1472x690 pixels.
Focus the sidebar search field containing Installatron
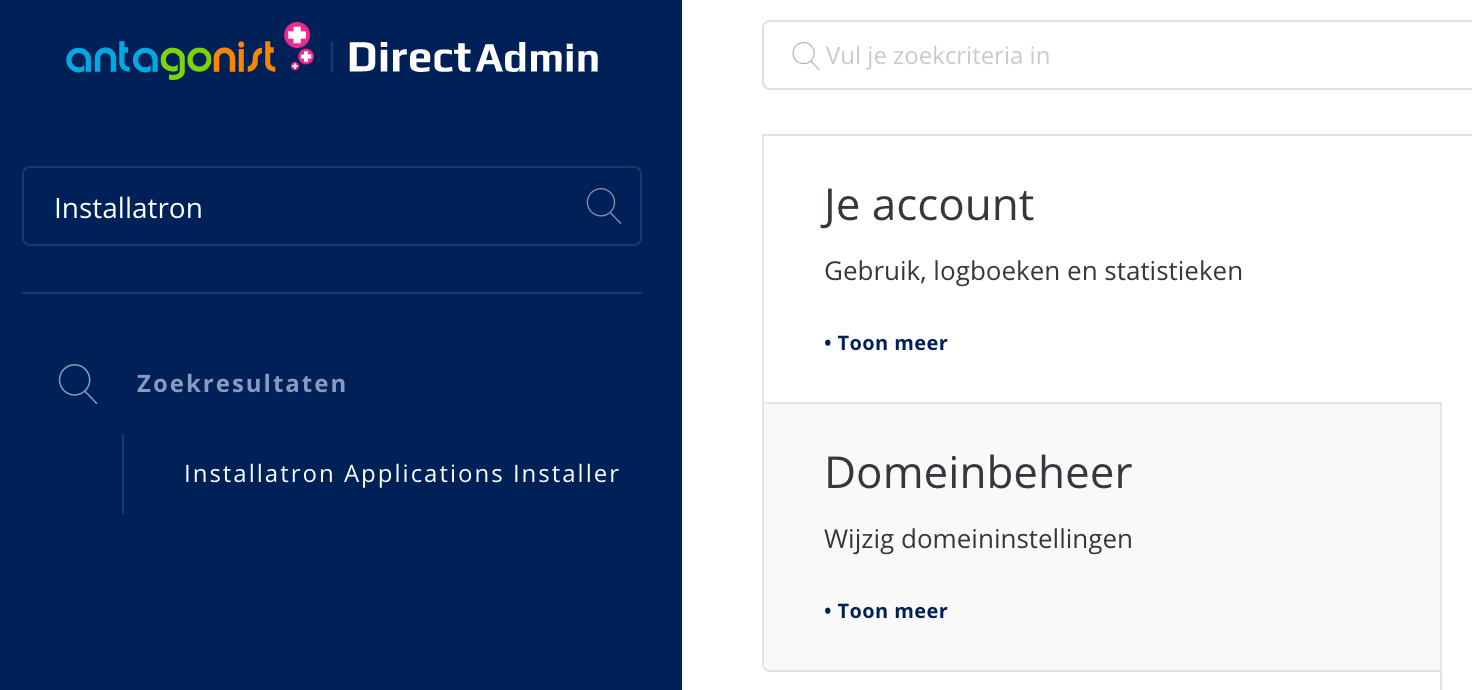pos(332,206)
